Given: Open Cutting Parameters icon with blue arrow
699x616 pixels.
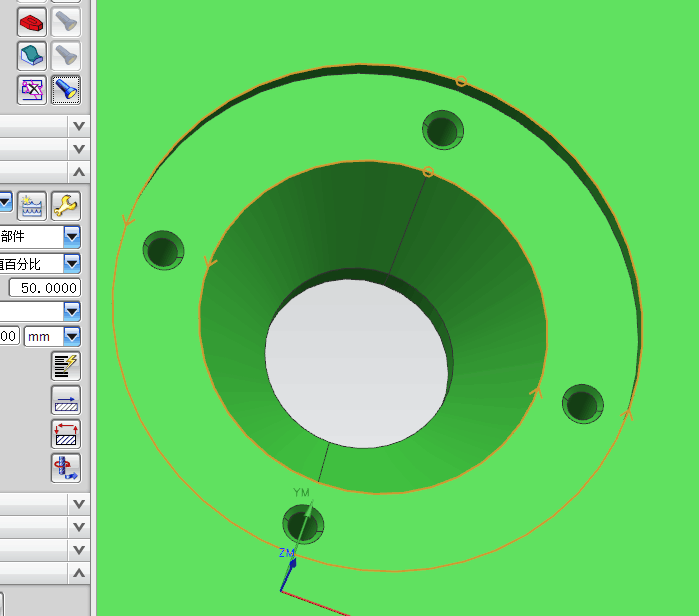Looking at the screenshot, I should [66, 400].
